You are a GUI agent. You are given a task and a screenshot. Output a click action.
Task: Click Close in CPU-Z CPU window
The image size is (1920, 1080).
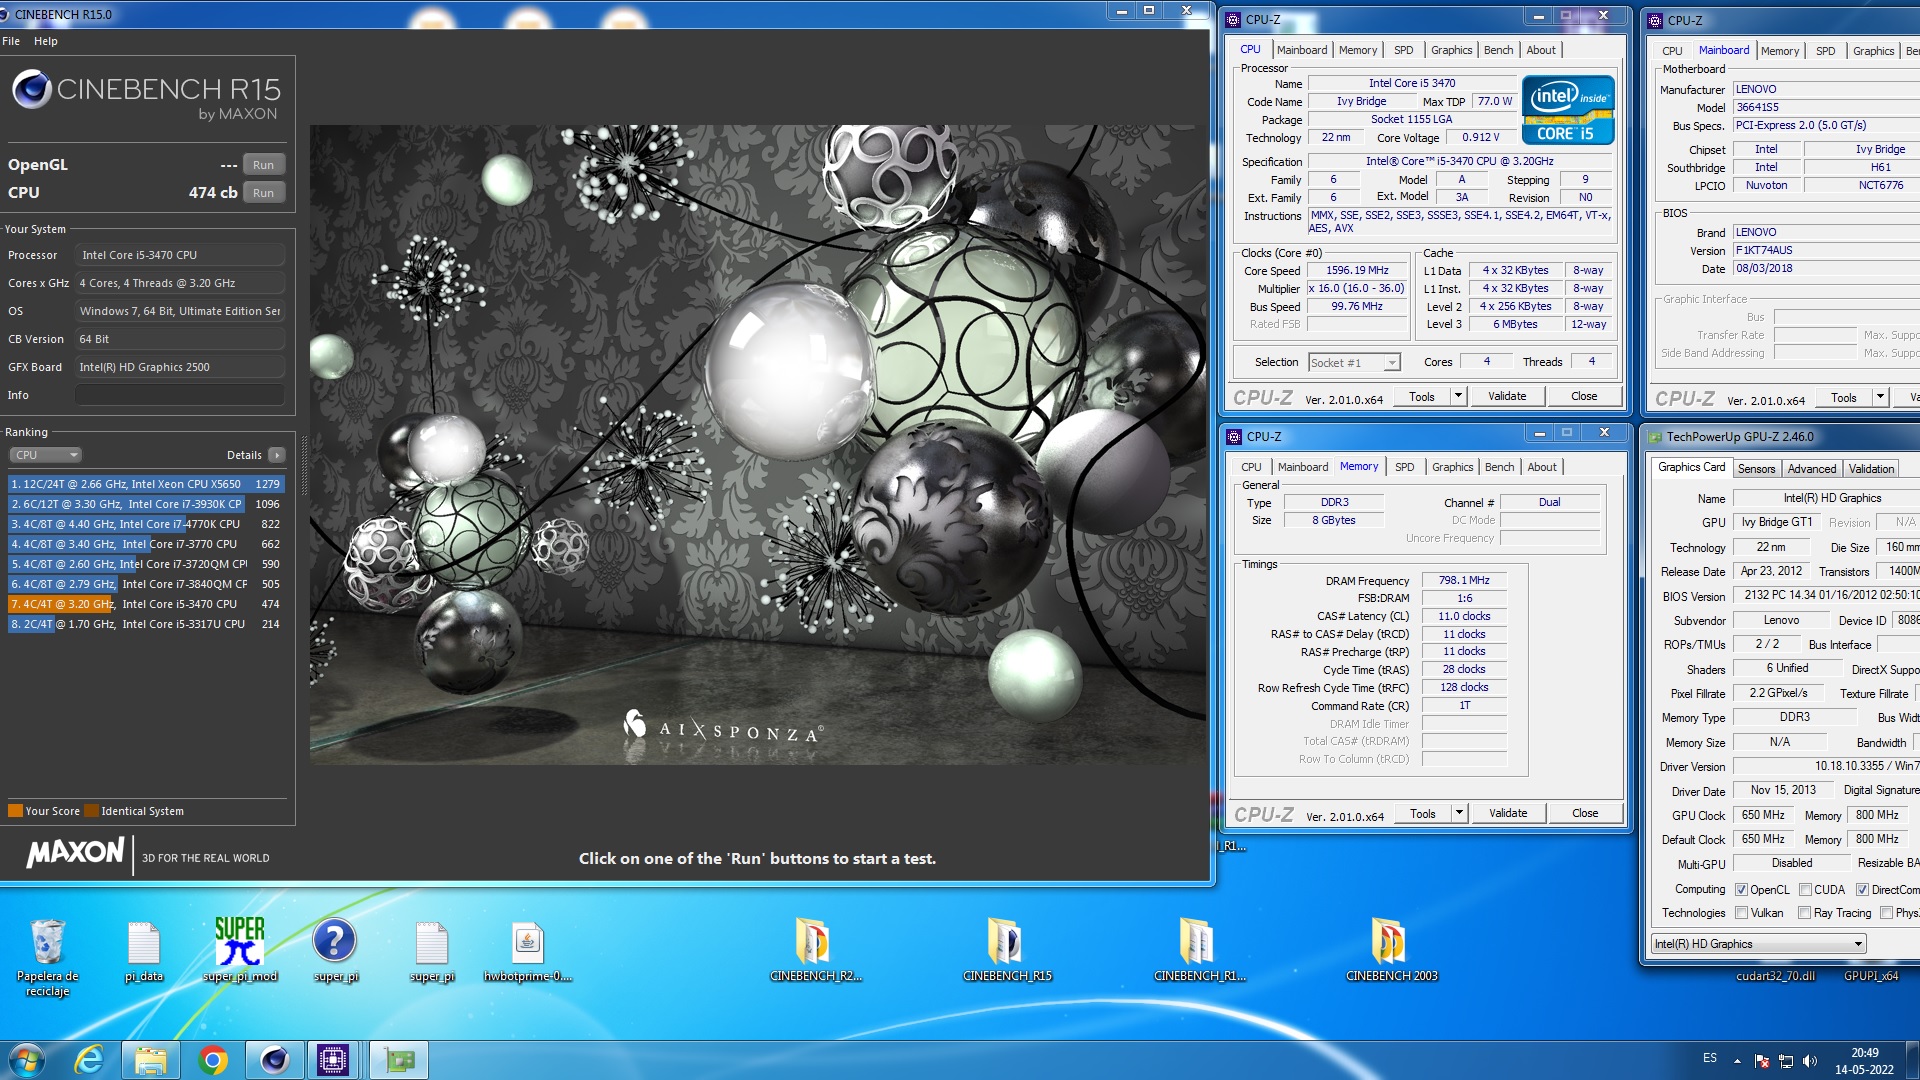pos(1584,396)
